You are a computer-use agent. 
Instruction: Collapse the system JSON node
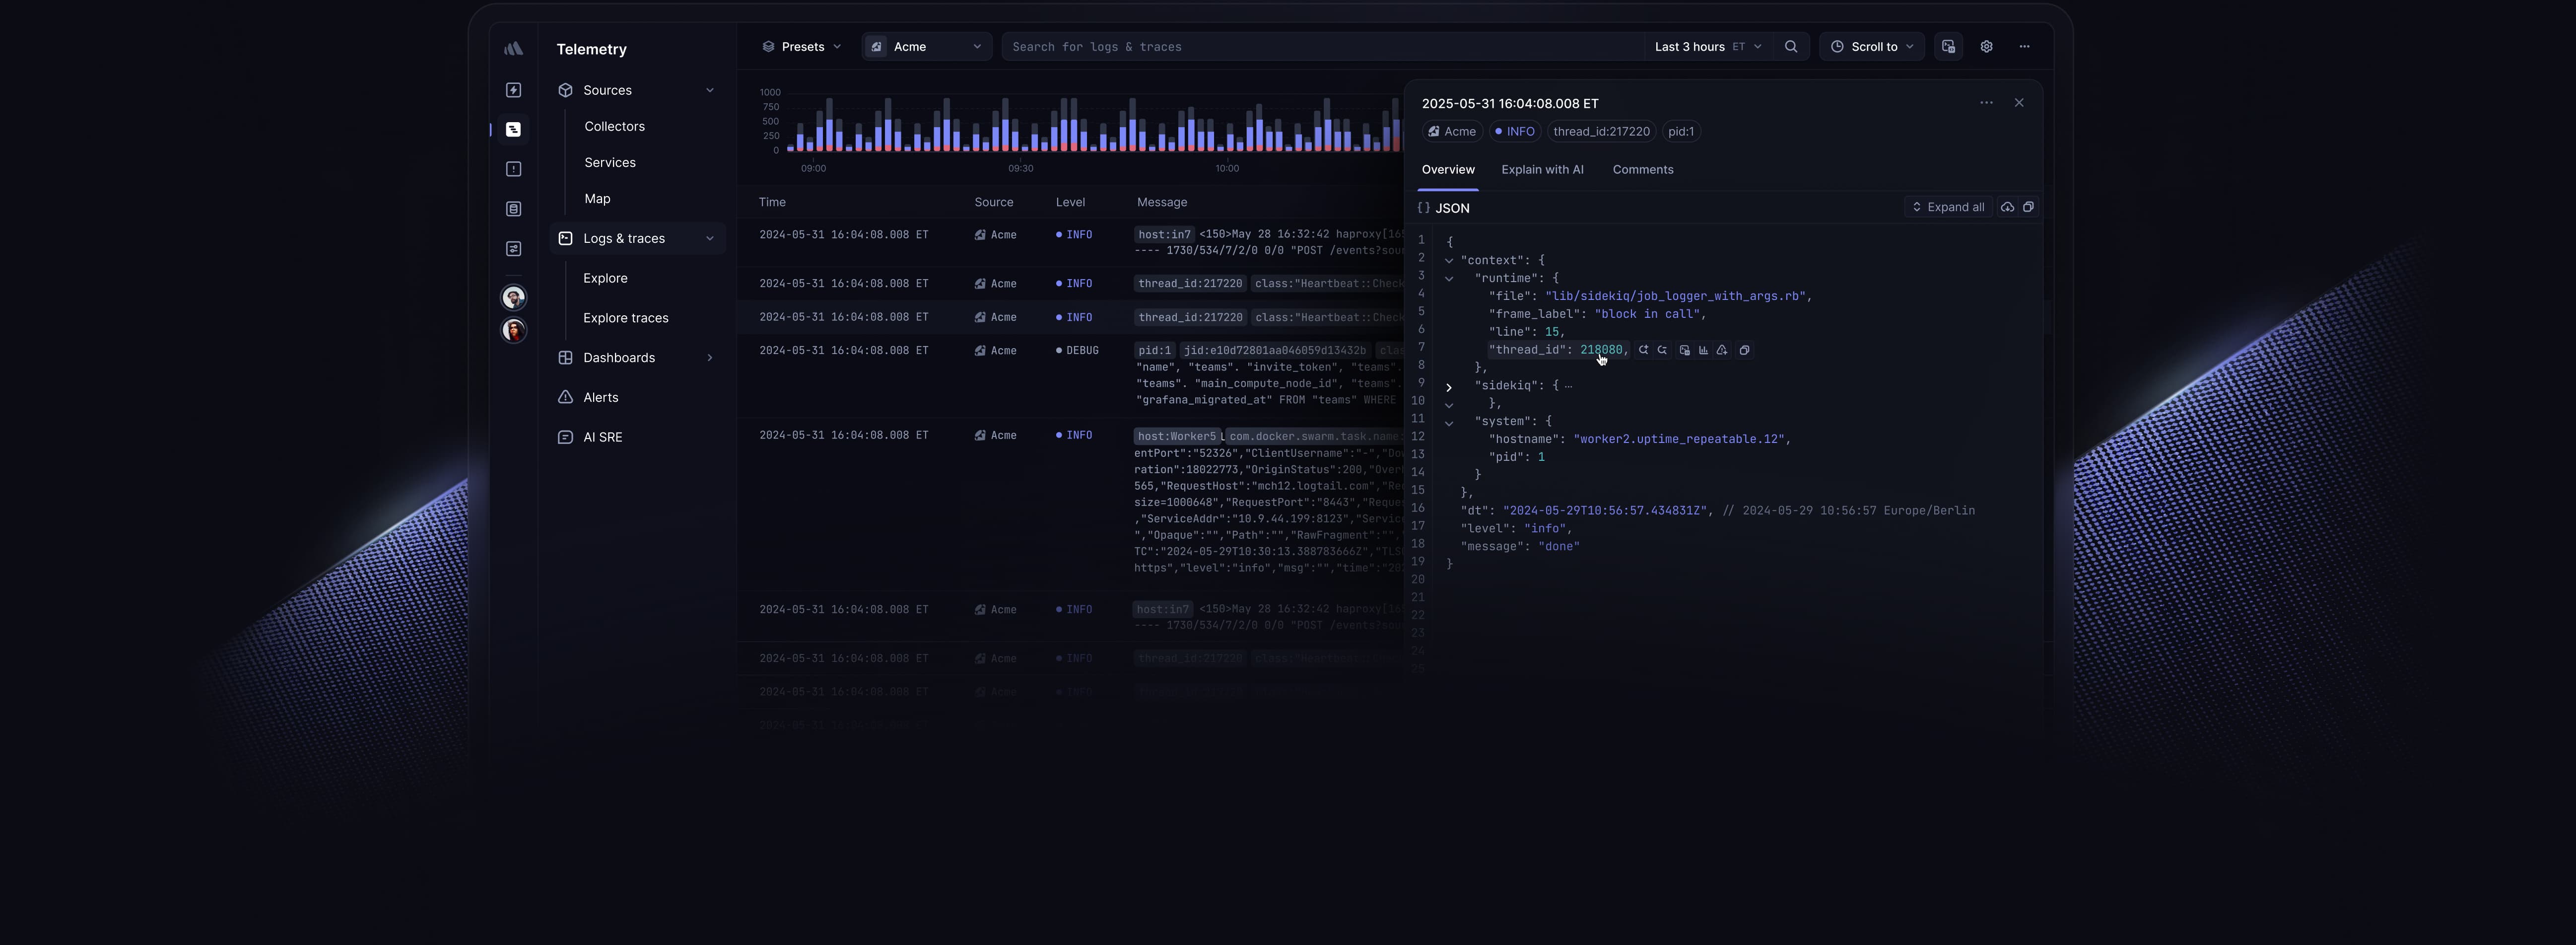tap(1449, 423)
